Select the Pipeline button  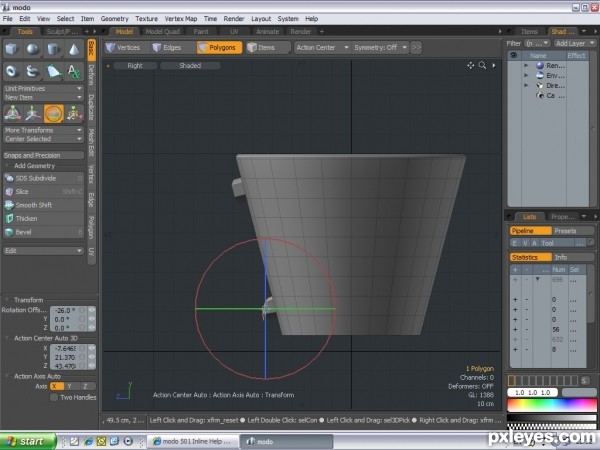[530, 231]
